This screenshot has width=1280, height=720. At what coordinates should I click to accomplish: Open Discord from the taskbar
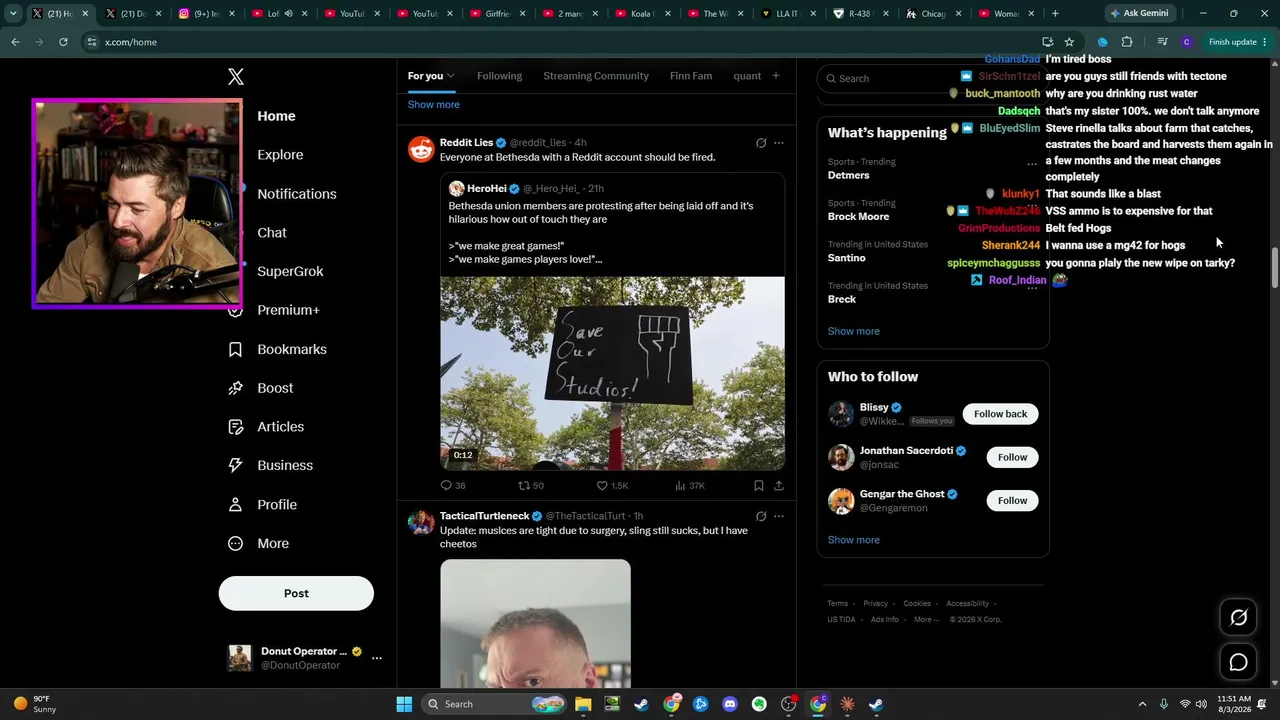coord(730,704)
